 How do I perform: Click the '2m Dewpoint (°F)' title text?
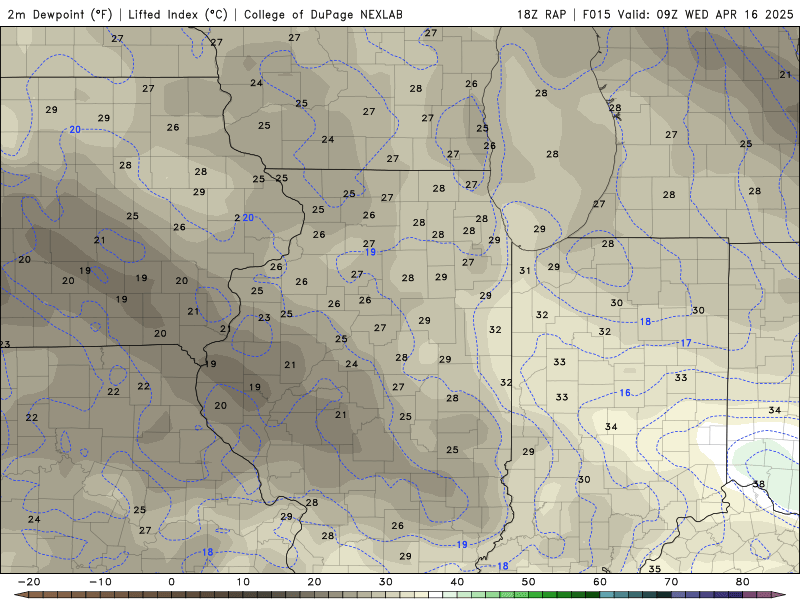click(x=60, y=14)
